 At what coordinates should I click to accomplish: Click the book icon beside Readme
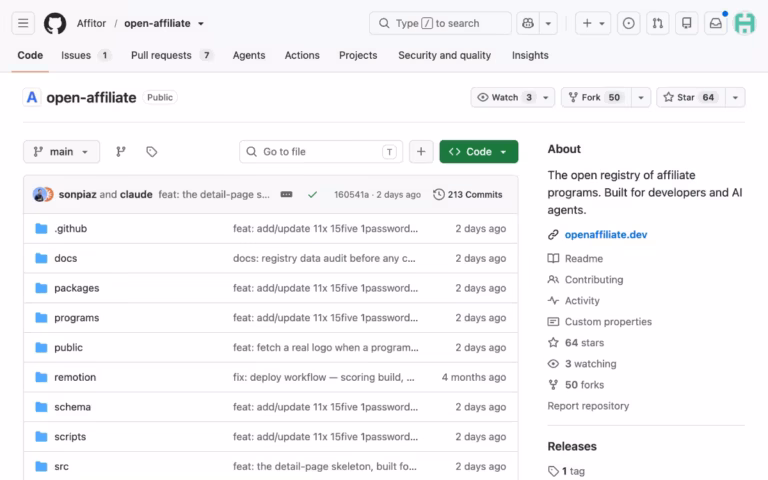[x=553, y=259]
